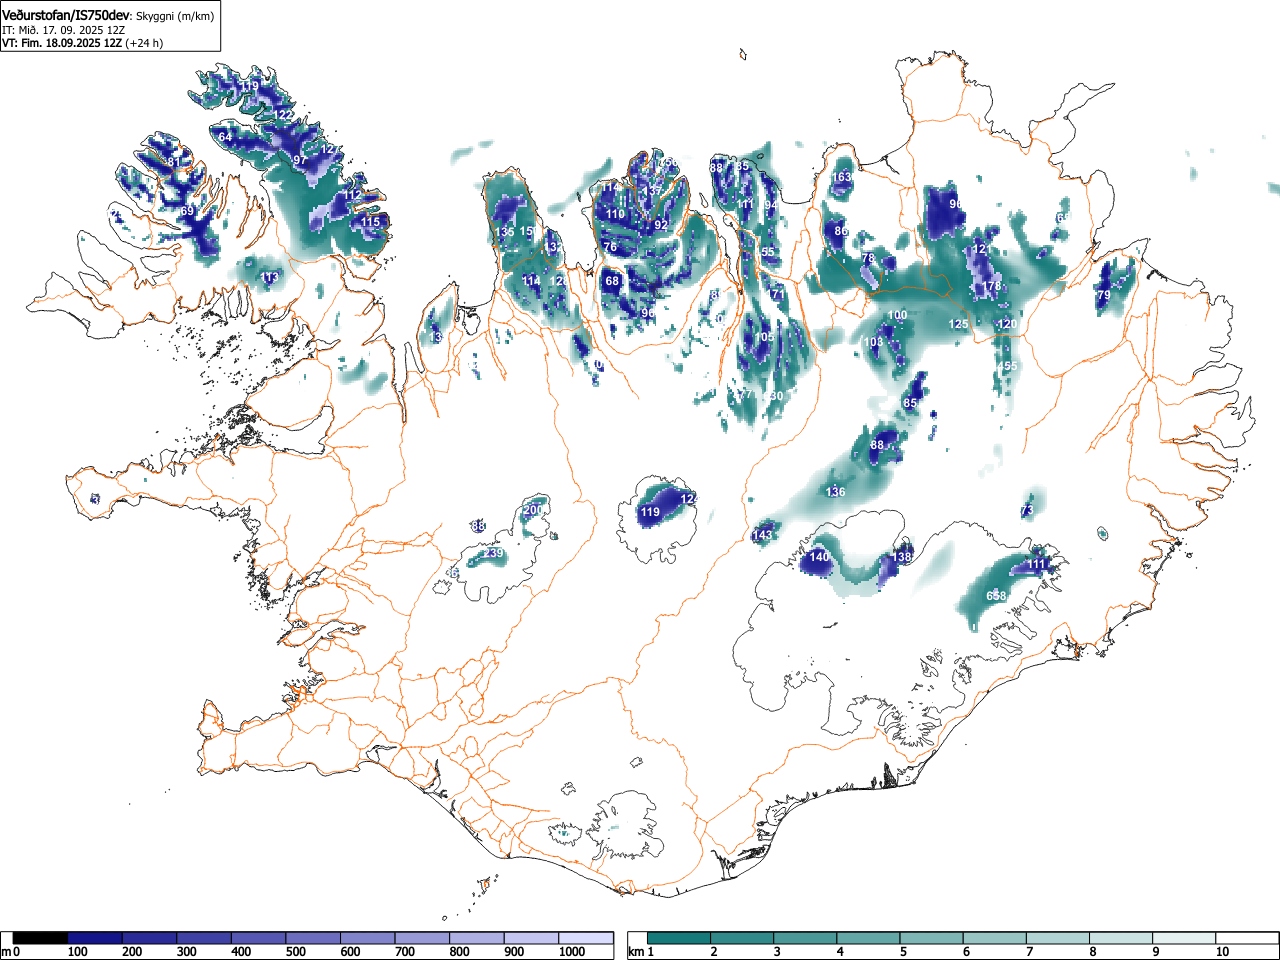Click the '136' visibility value
The height and width of the screenshot is (960, 1280).
(x=835, y=492)
